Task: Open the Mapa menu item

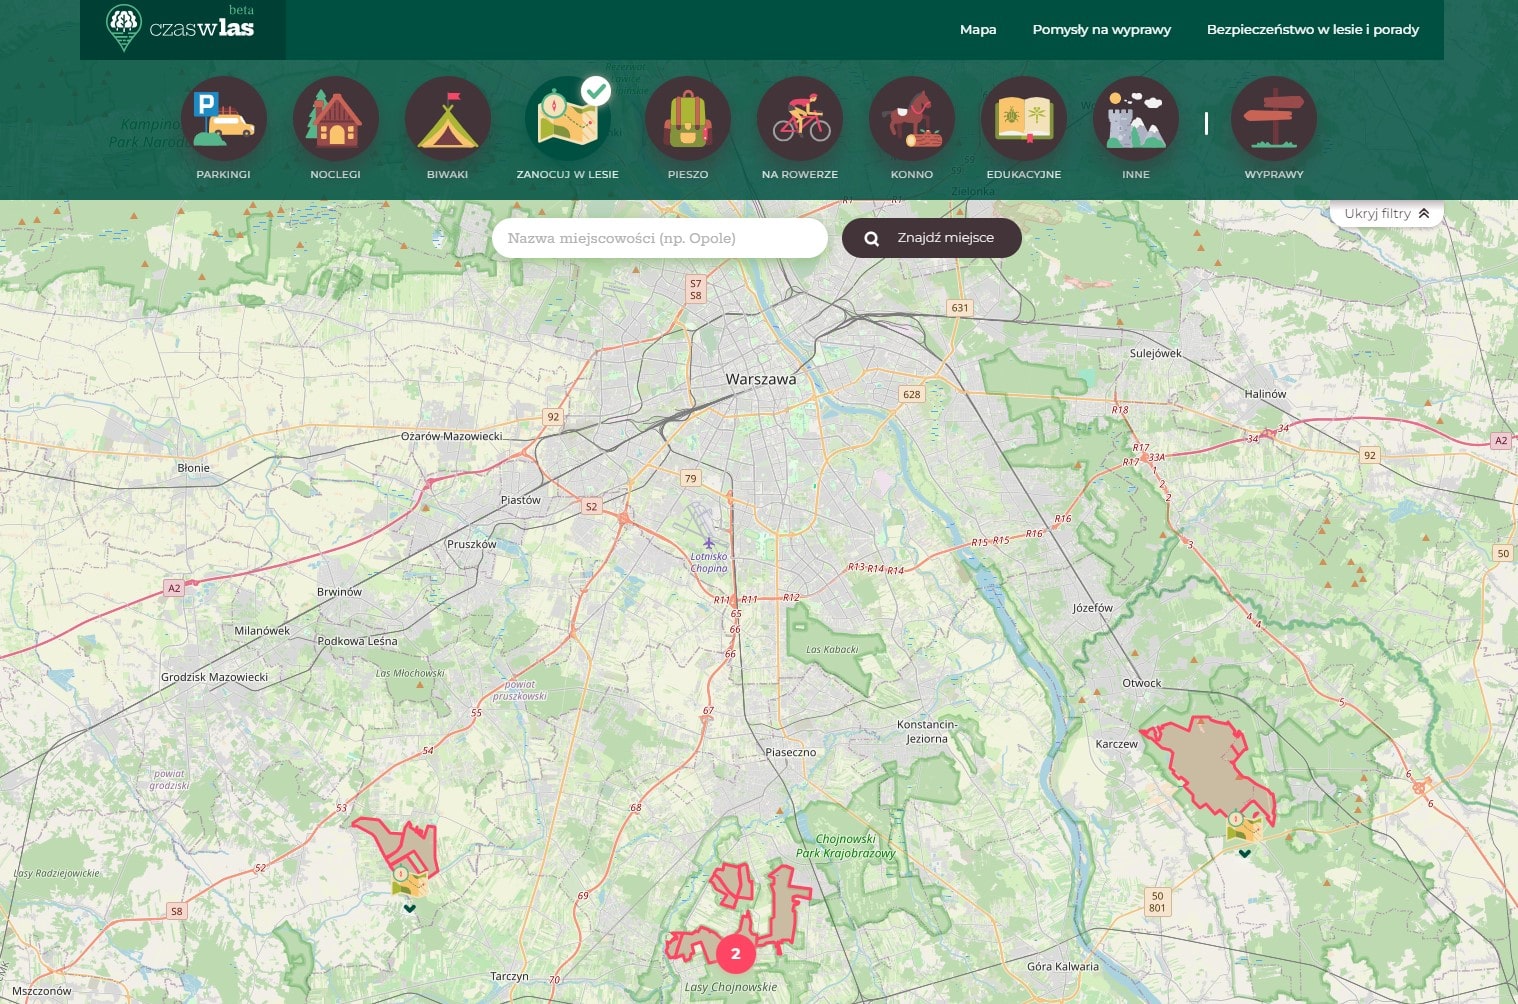Action: 978,30
